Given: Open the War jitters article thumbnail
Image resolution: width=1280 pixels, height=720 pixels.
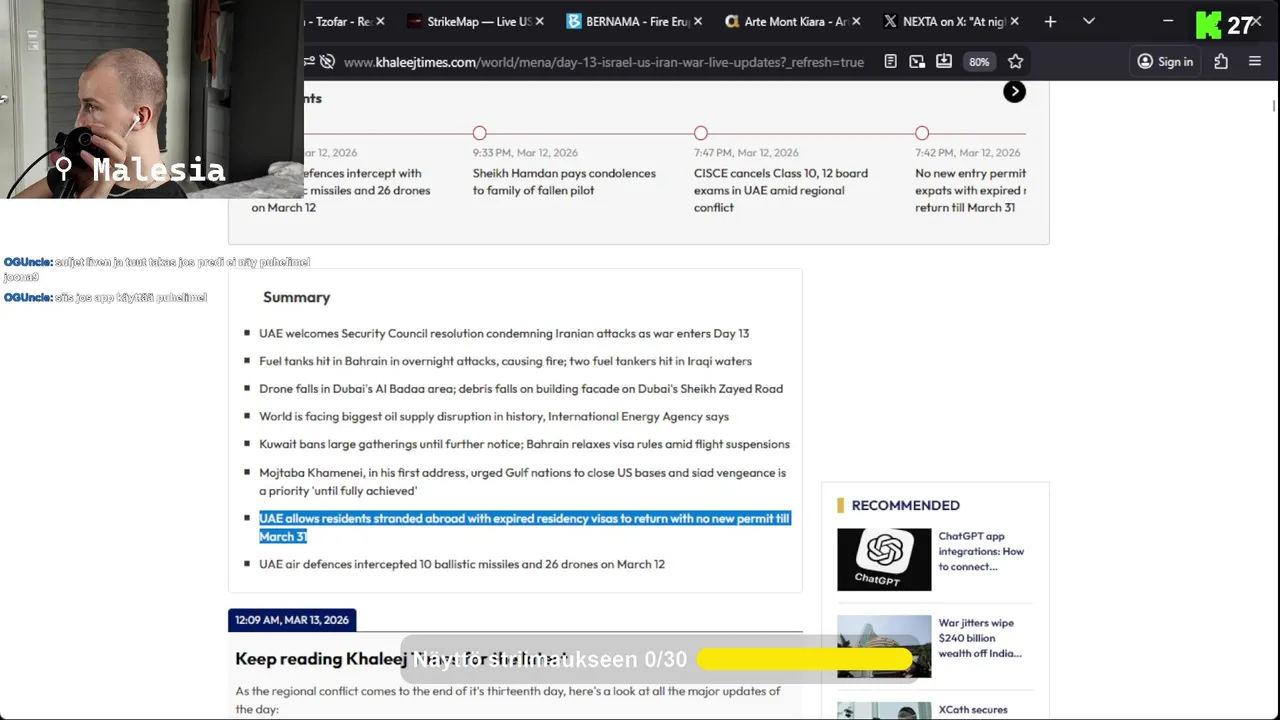Looking at the screenshot, I should coord(884,646).
